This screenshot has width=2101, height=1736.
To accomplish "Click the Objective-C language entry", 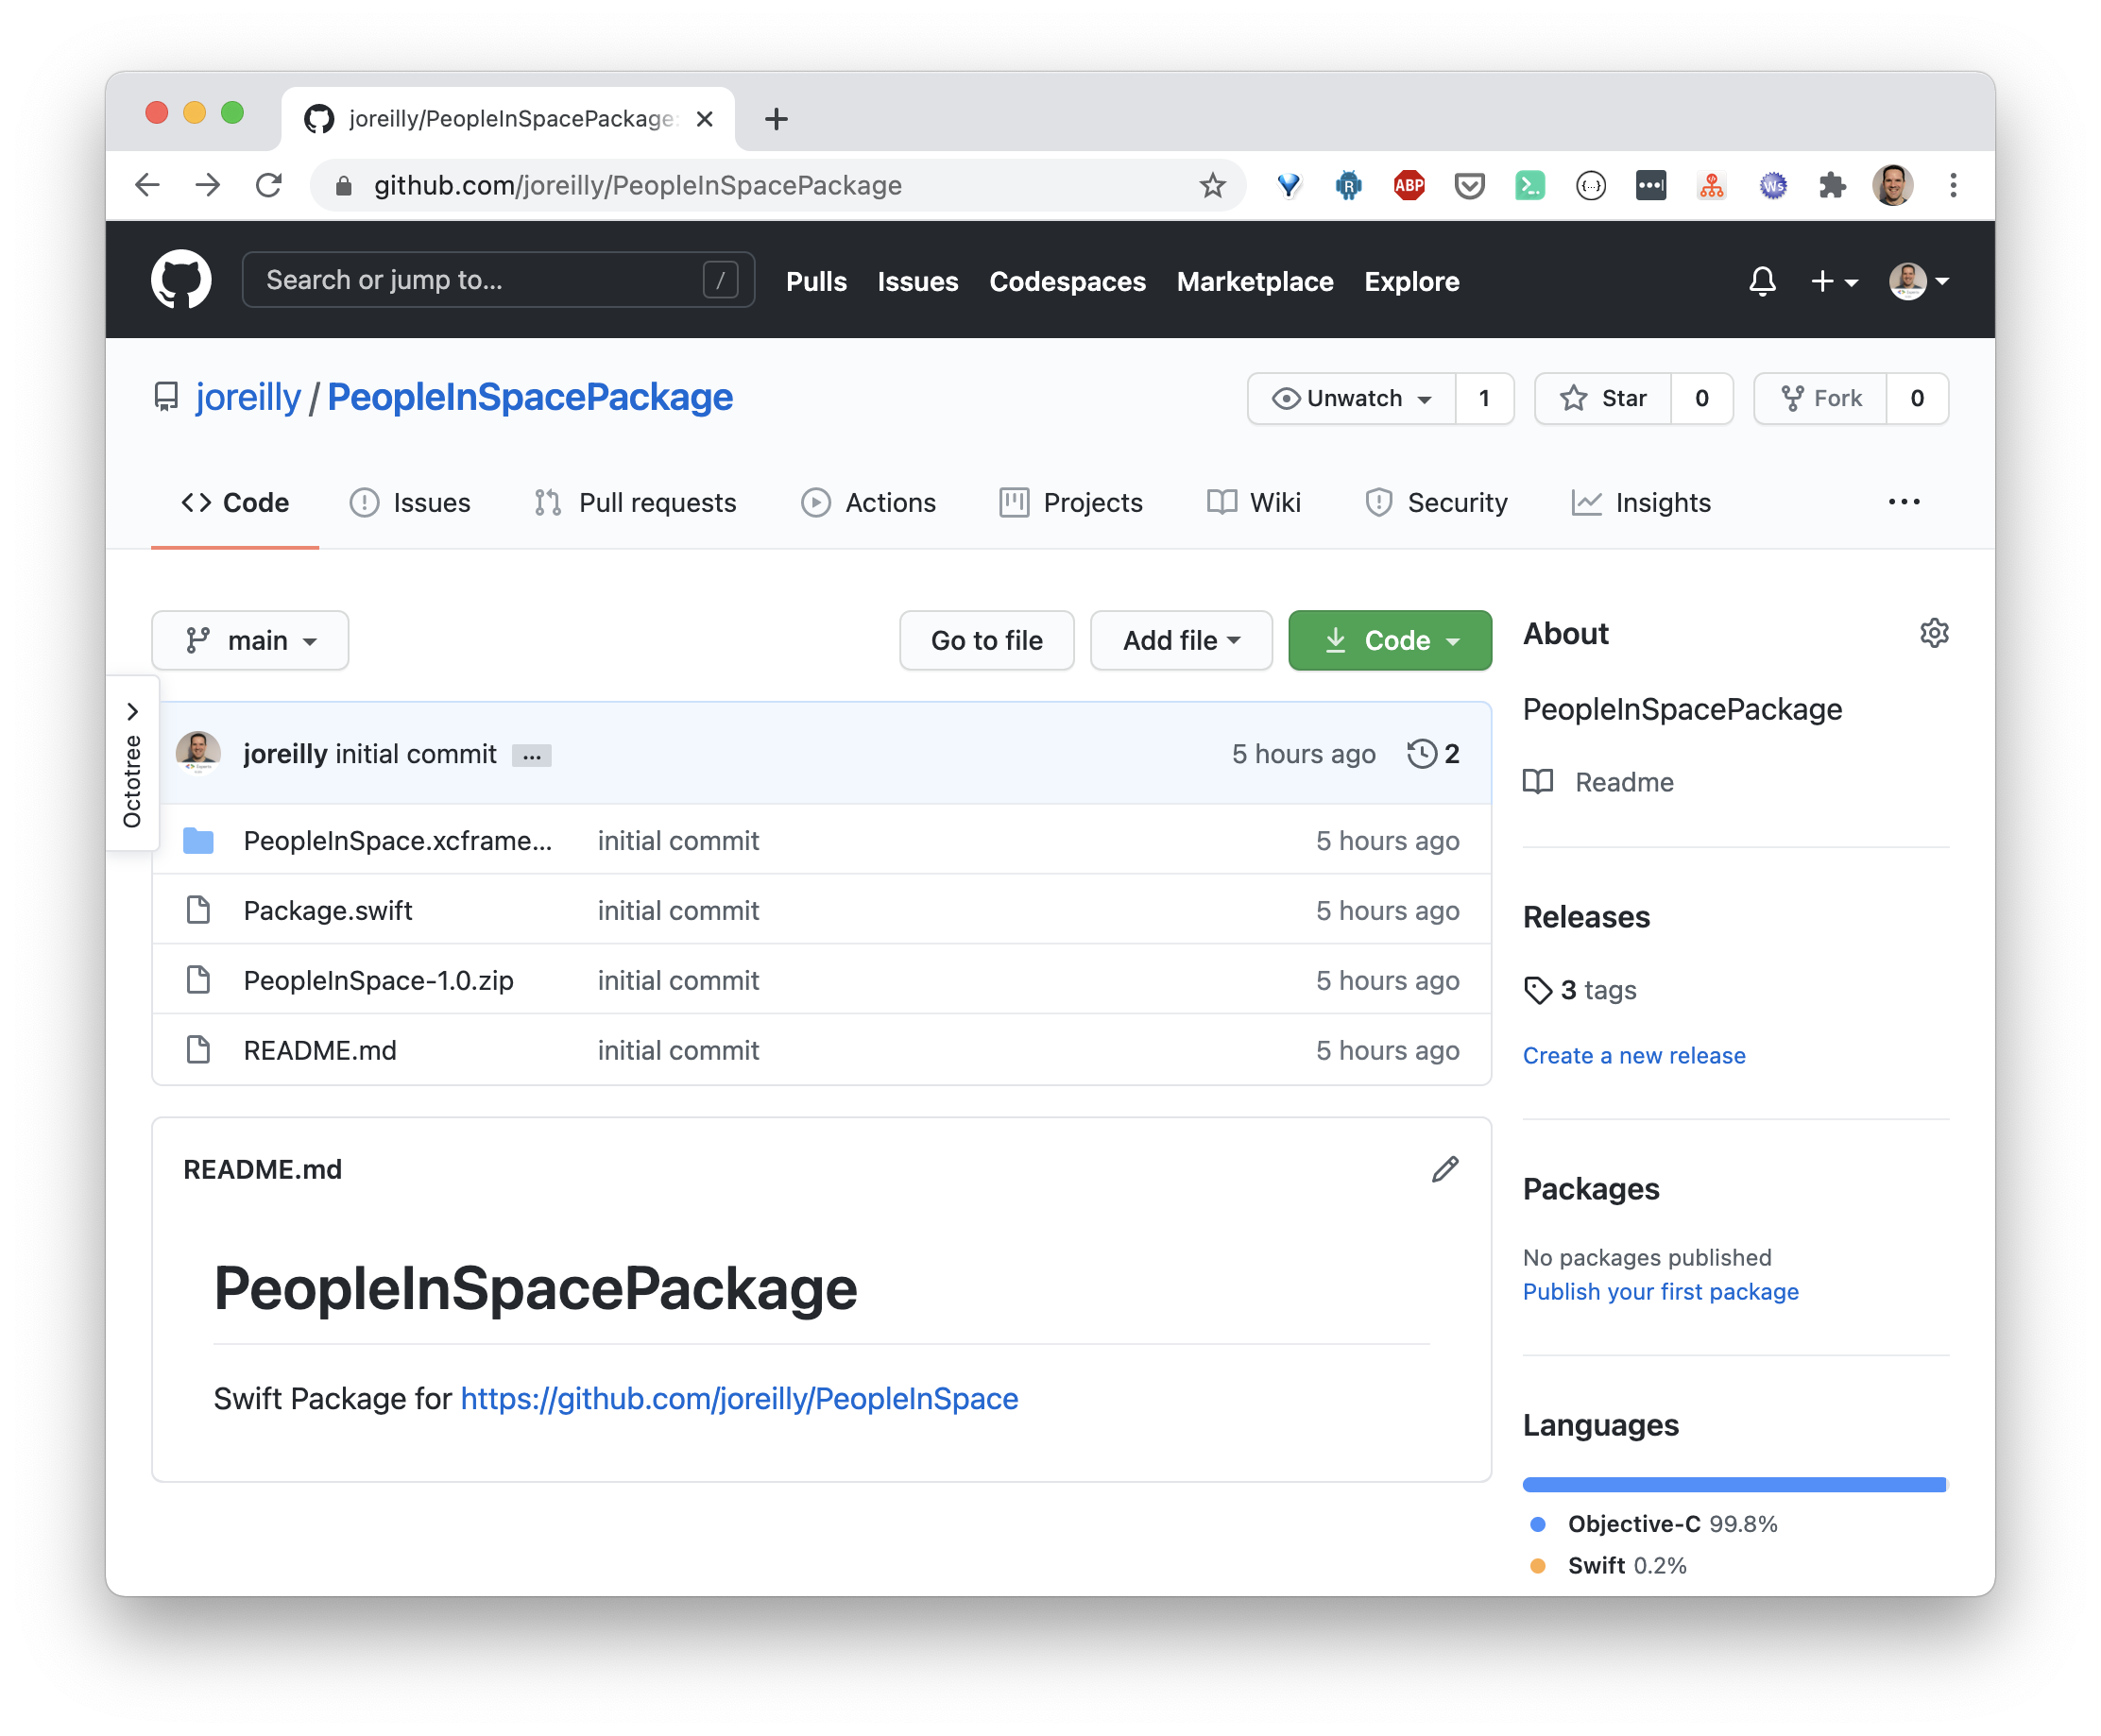I will pos(1654,1524).
